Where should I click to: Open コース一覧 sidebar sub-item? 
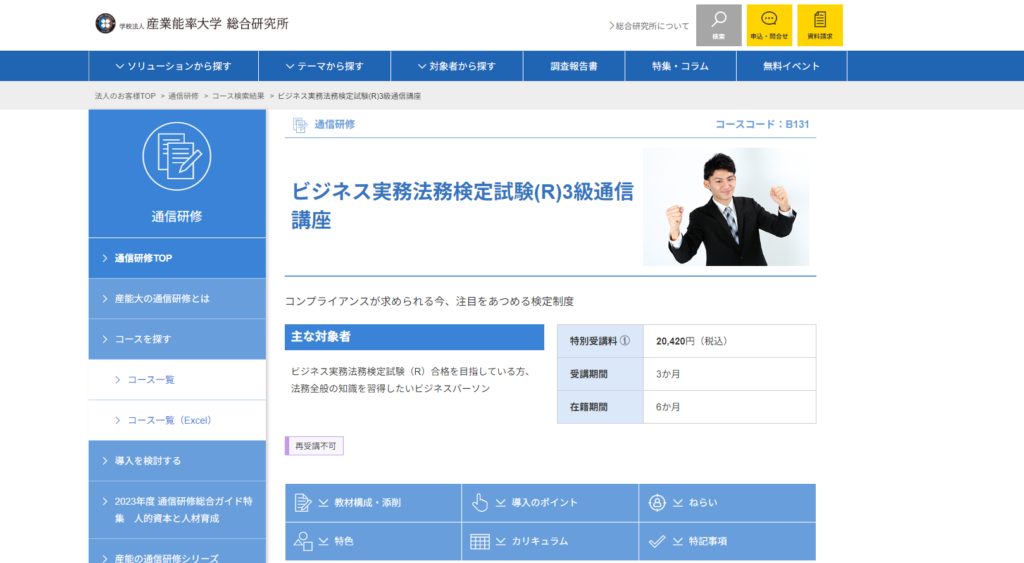pyautogui.click(x=177, y=379)
